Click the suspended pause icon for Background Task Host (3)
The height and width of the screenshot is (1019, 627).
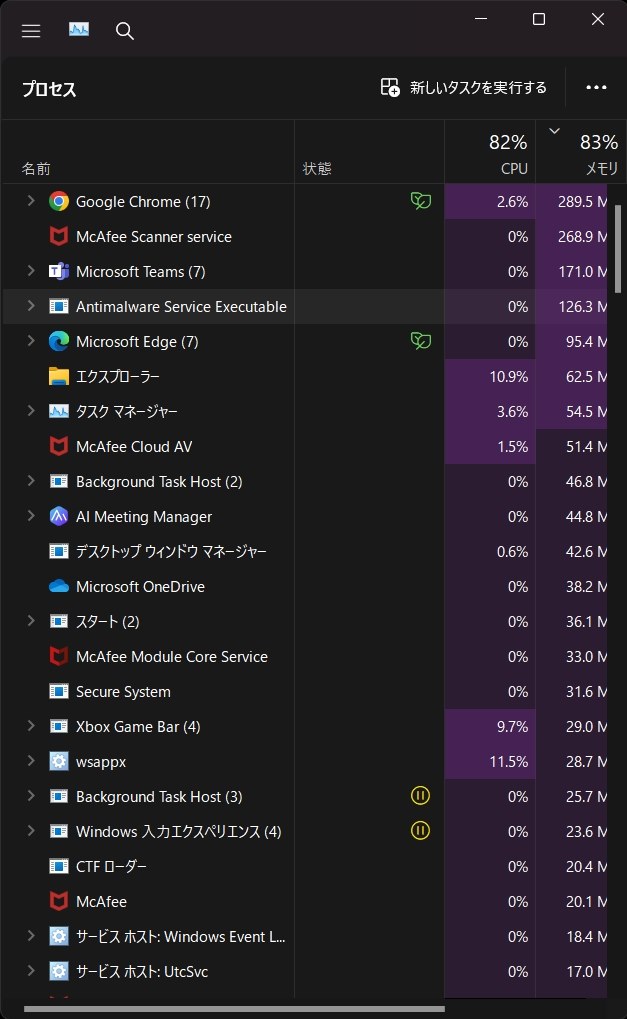(x=421, y=797)
